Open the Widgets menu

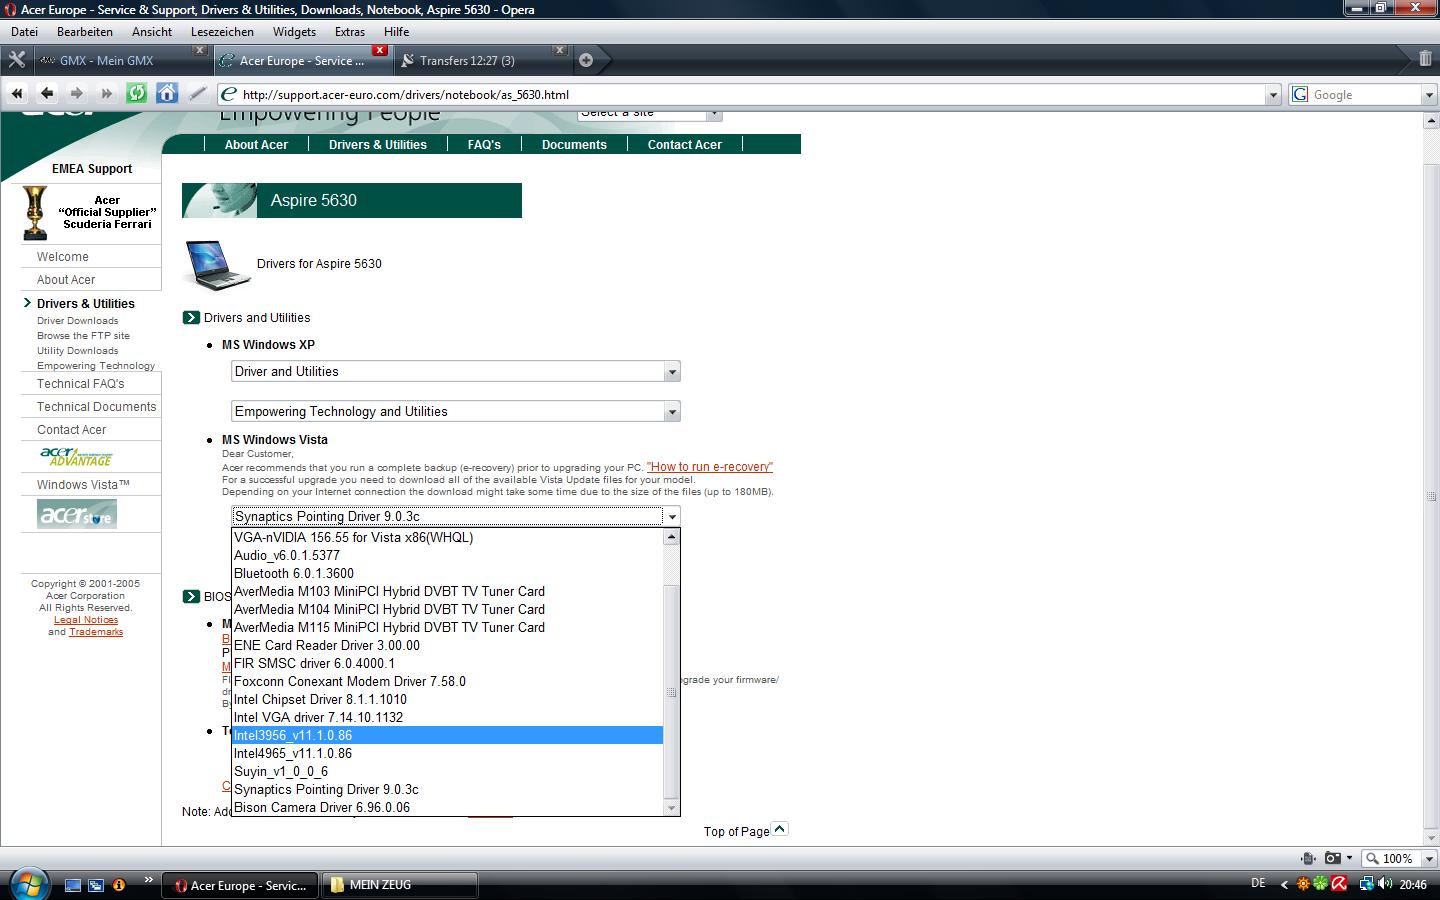[294, 31]
